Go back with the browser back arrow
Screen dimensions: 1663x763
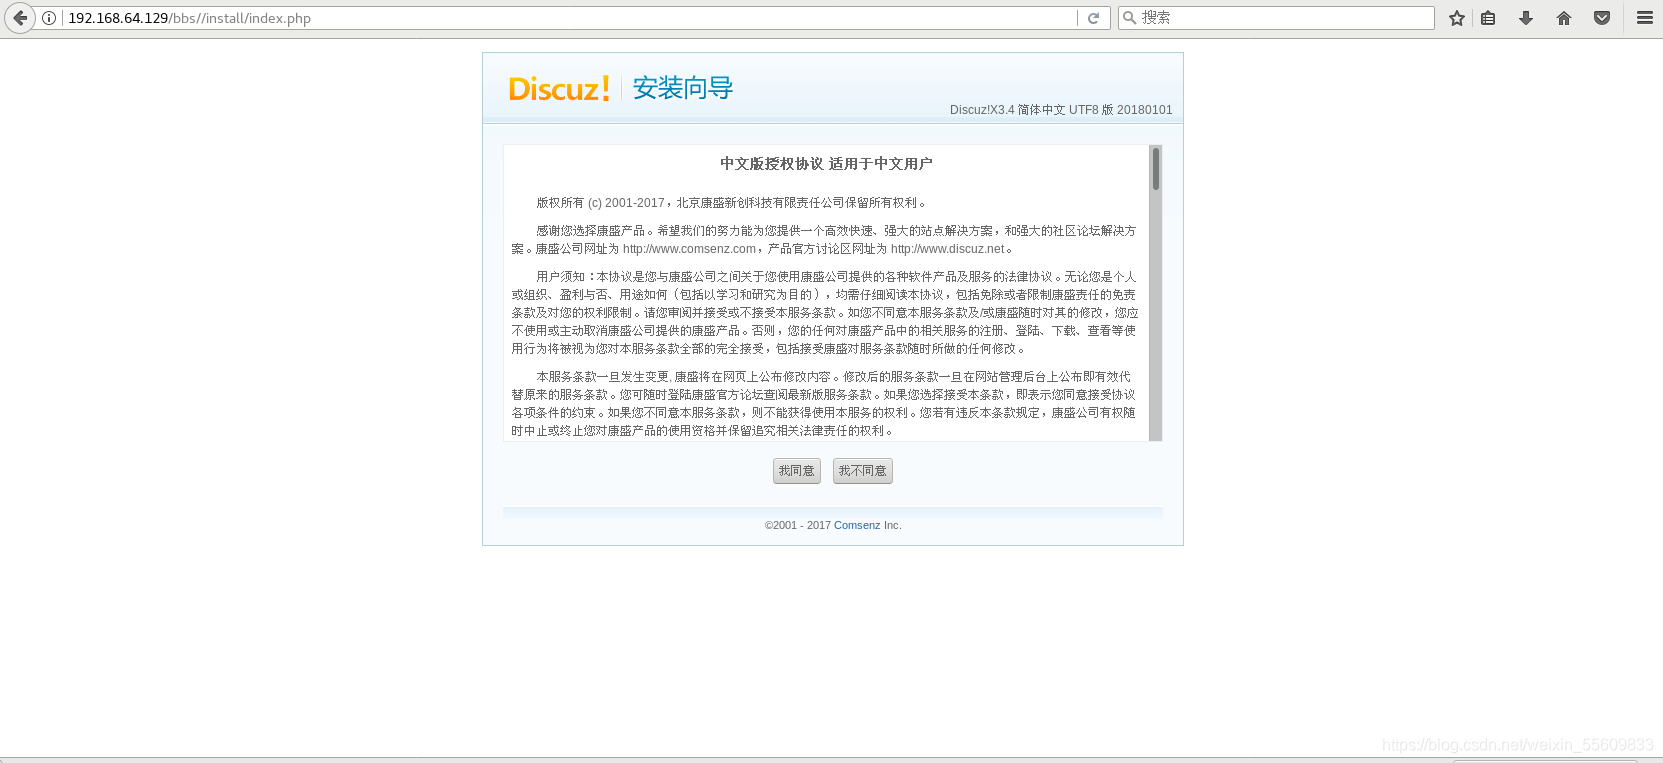20,18
